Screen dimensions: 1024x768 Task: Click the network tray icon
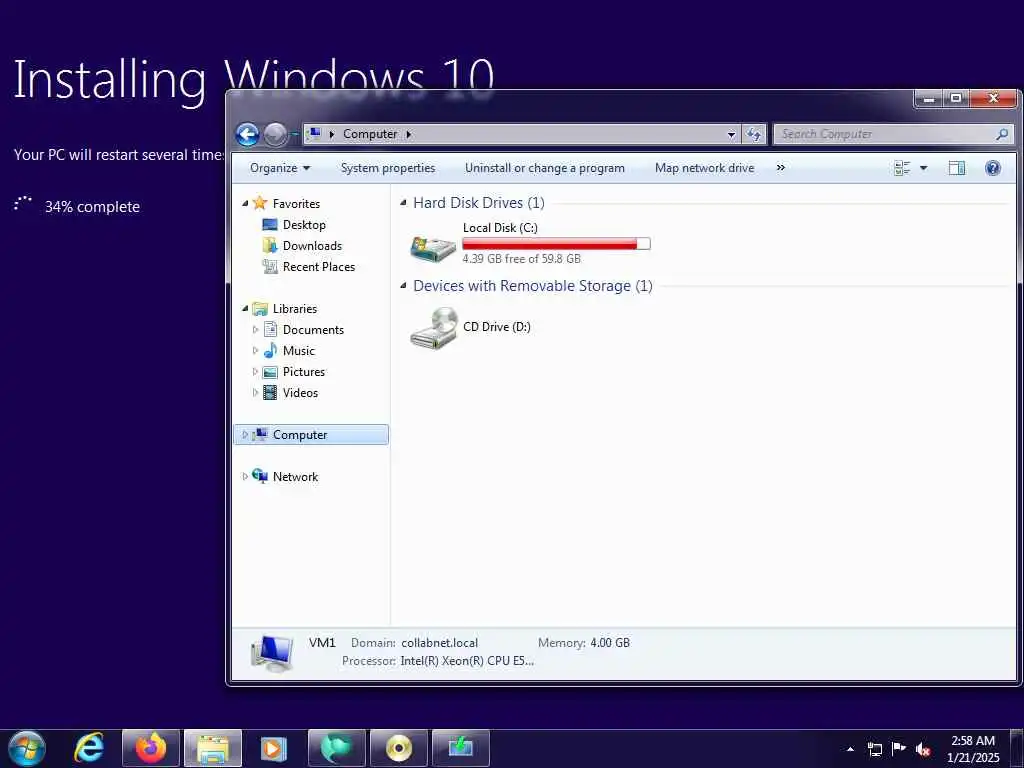(x=874, y=749)
